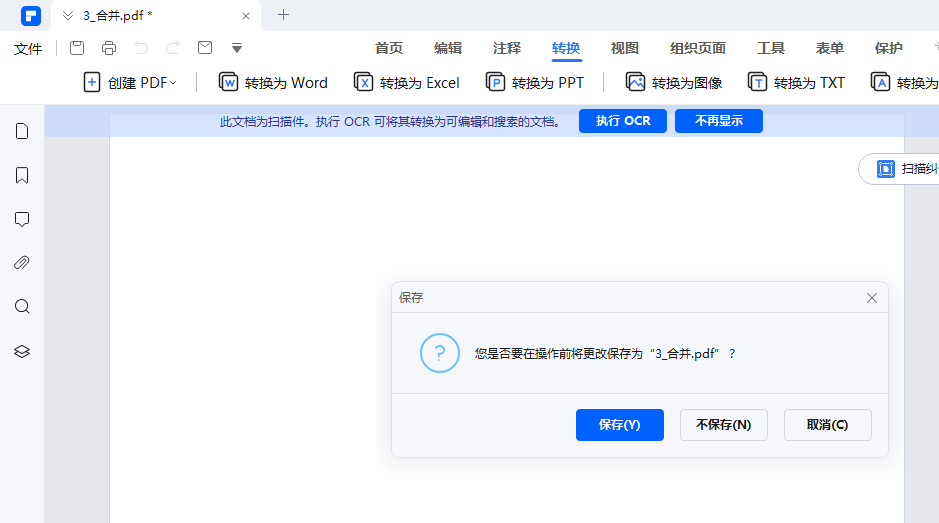939x523 pixels.
Task: Expand the quick access toolbar dropdown arrow
Action: tap(237, 48)
